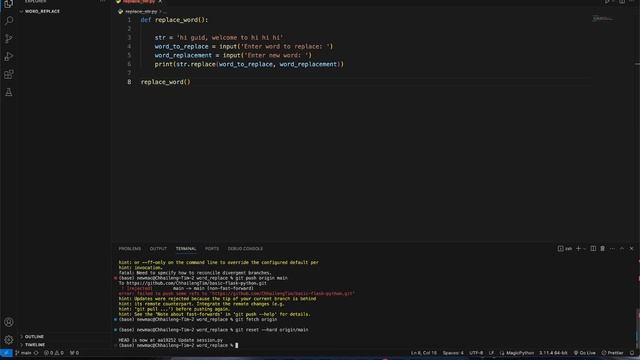Click the remote window indicator in status bar
The width and height of the screenshot is (640, 360).
pyautogui.click(x=6, y=353)
